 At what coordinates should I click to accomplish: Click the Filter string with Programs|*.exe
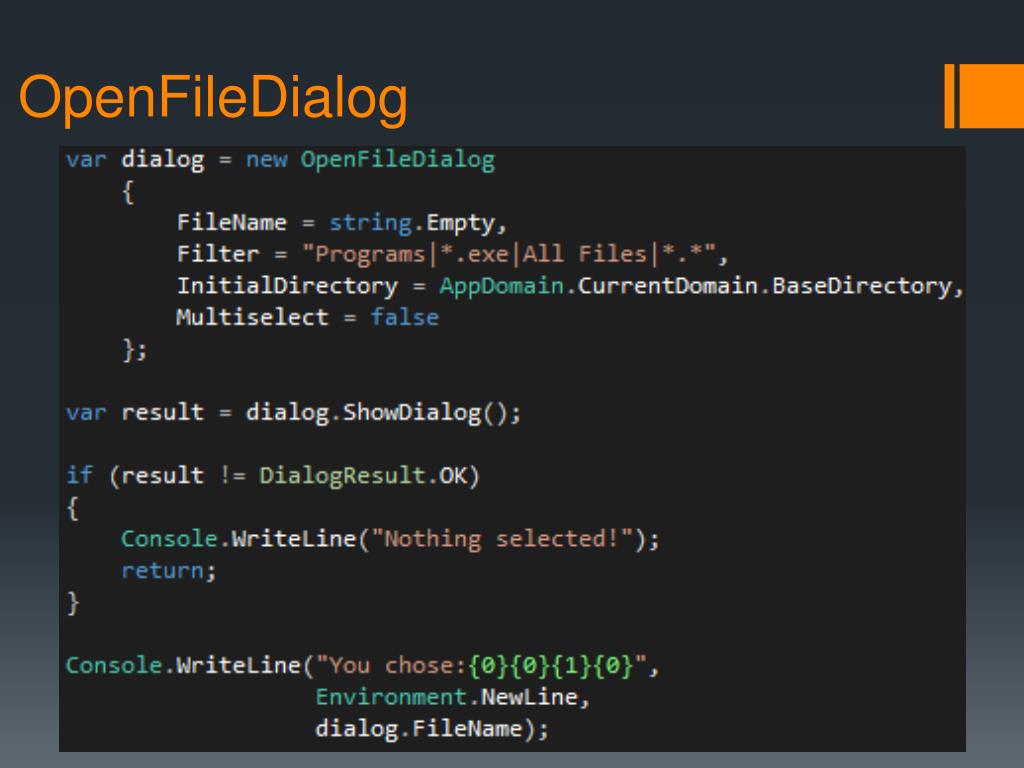coord(509,254)
